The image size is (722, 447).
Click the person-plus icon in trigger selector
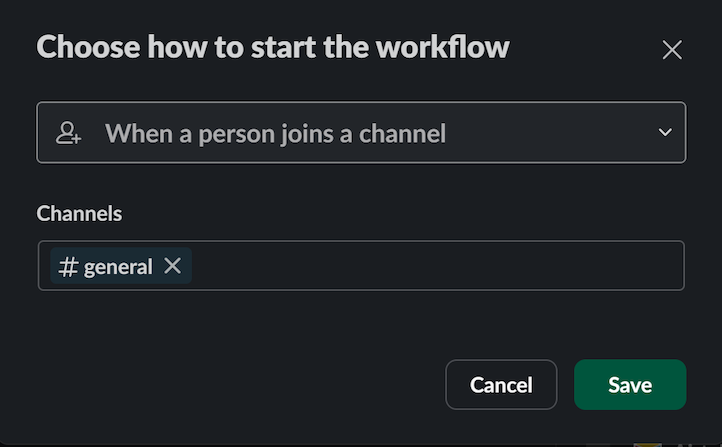(69, 133)
